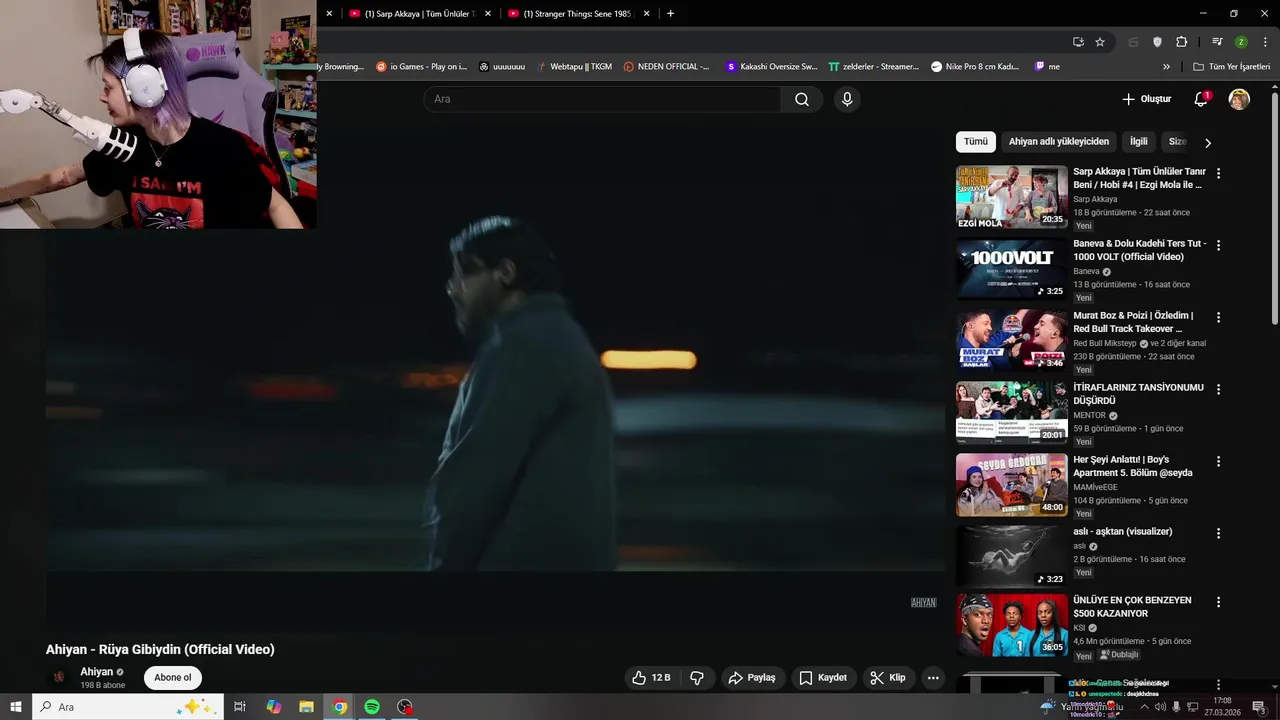Open options menu for Boy's Apartment video
1280x720 pixels.
1218,461
